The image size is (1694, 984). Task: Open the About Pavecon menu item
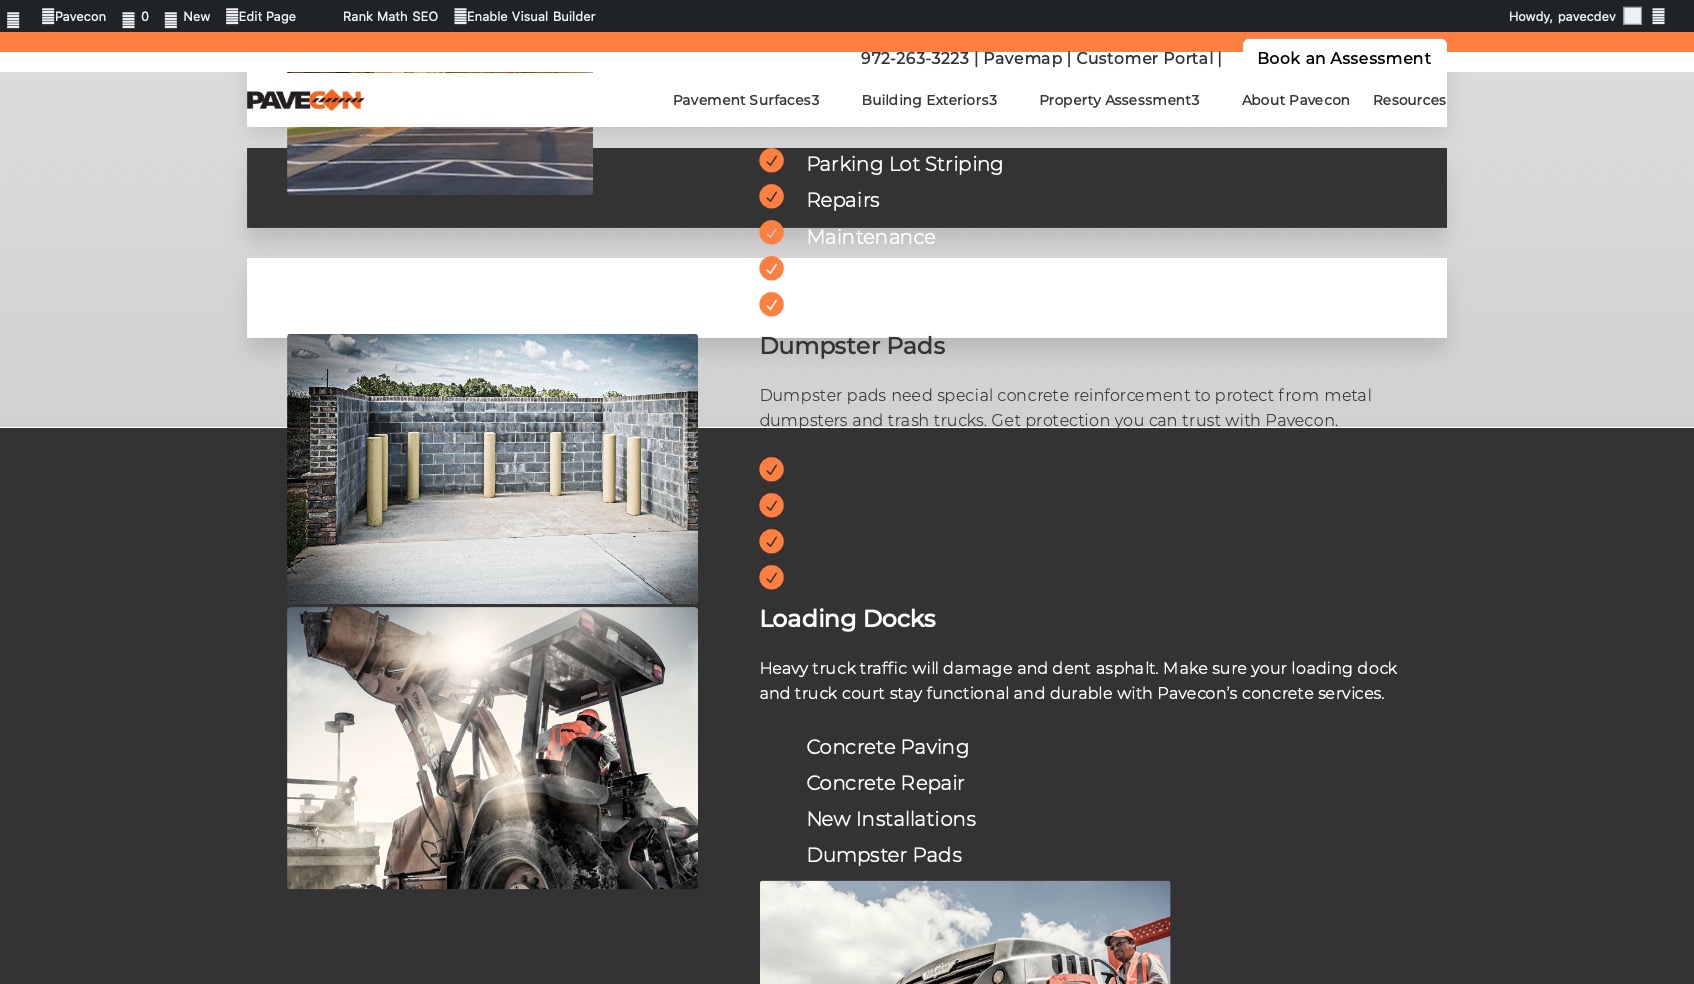(1295, 100)
